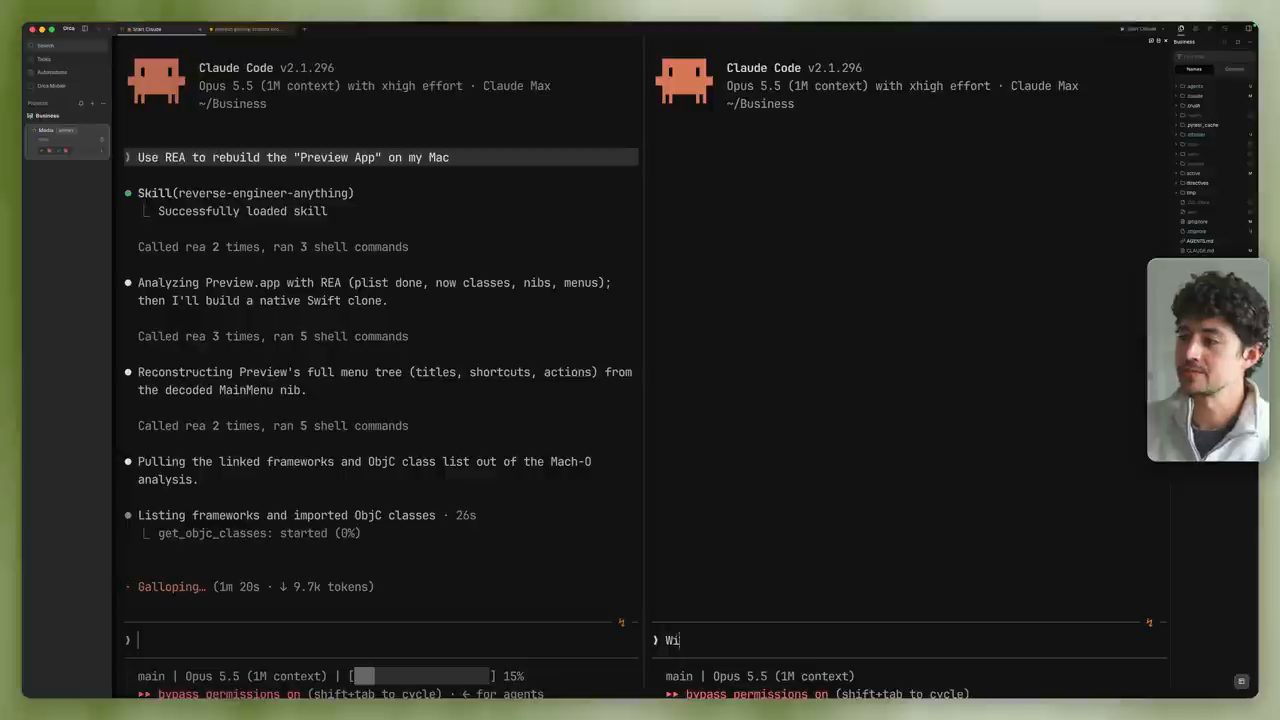
Task: Open a new tab with plus icon
Action: click(304, 29)
